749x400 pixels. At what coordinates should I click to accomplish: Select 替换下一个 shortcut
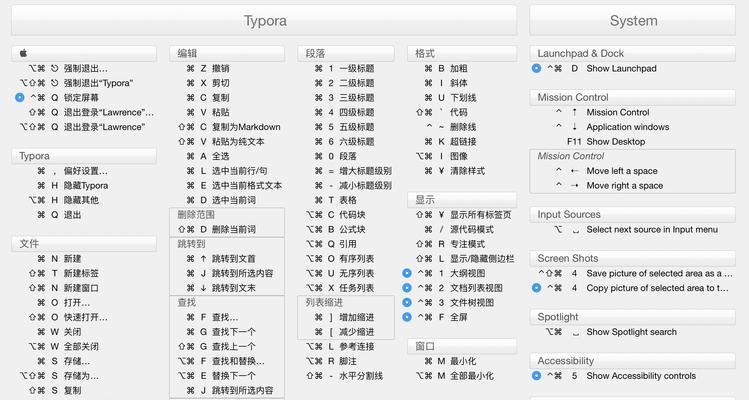[217, 376]
